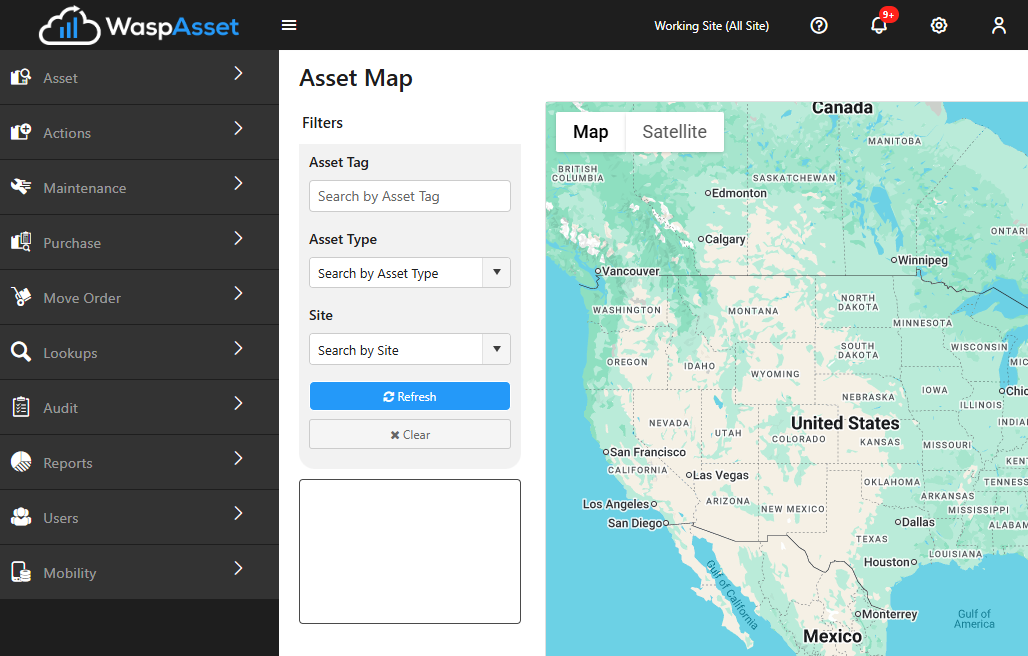
Task: Click San Francisco on the map
Action: [x=644, y=452]
